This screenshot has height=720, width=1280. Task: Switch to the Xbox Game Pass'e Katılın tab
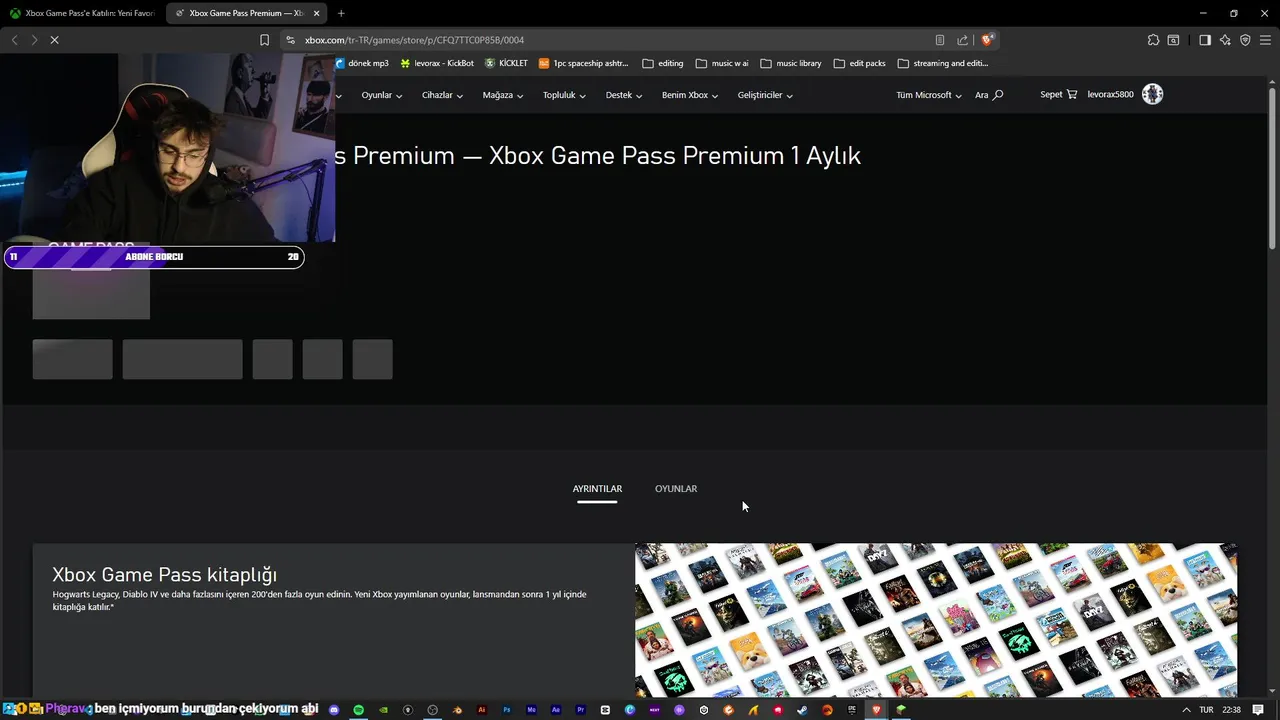82,13
